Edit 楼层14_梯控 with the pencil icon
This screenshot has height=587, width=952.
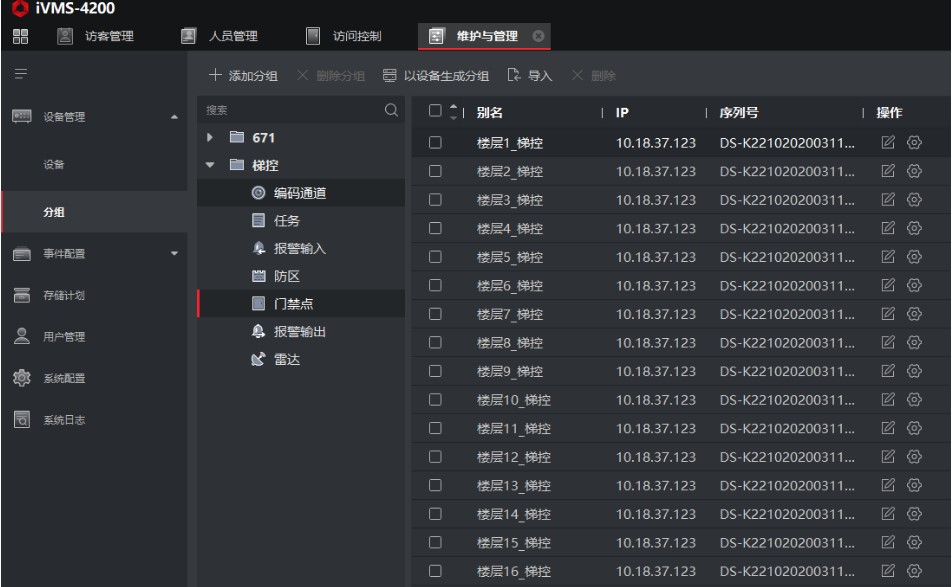click(x=888, y=514)
